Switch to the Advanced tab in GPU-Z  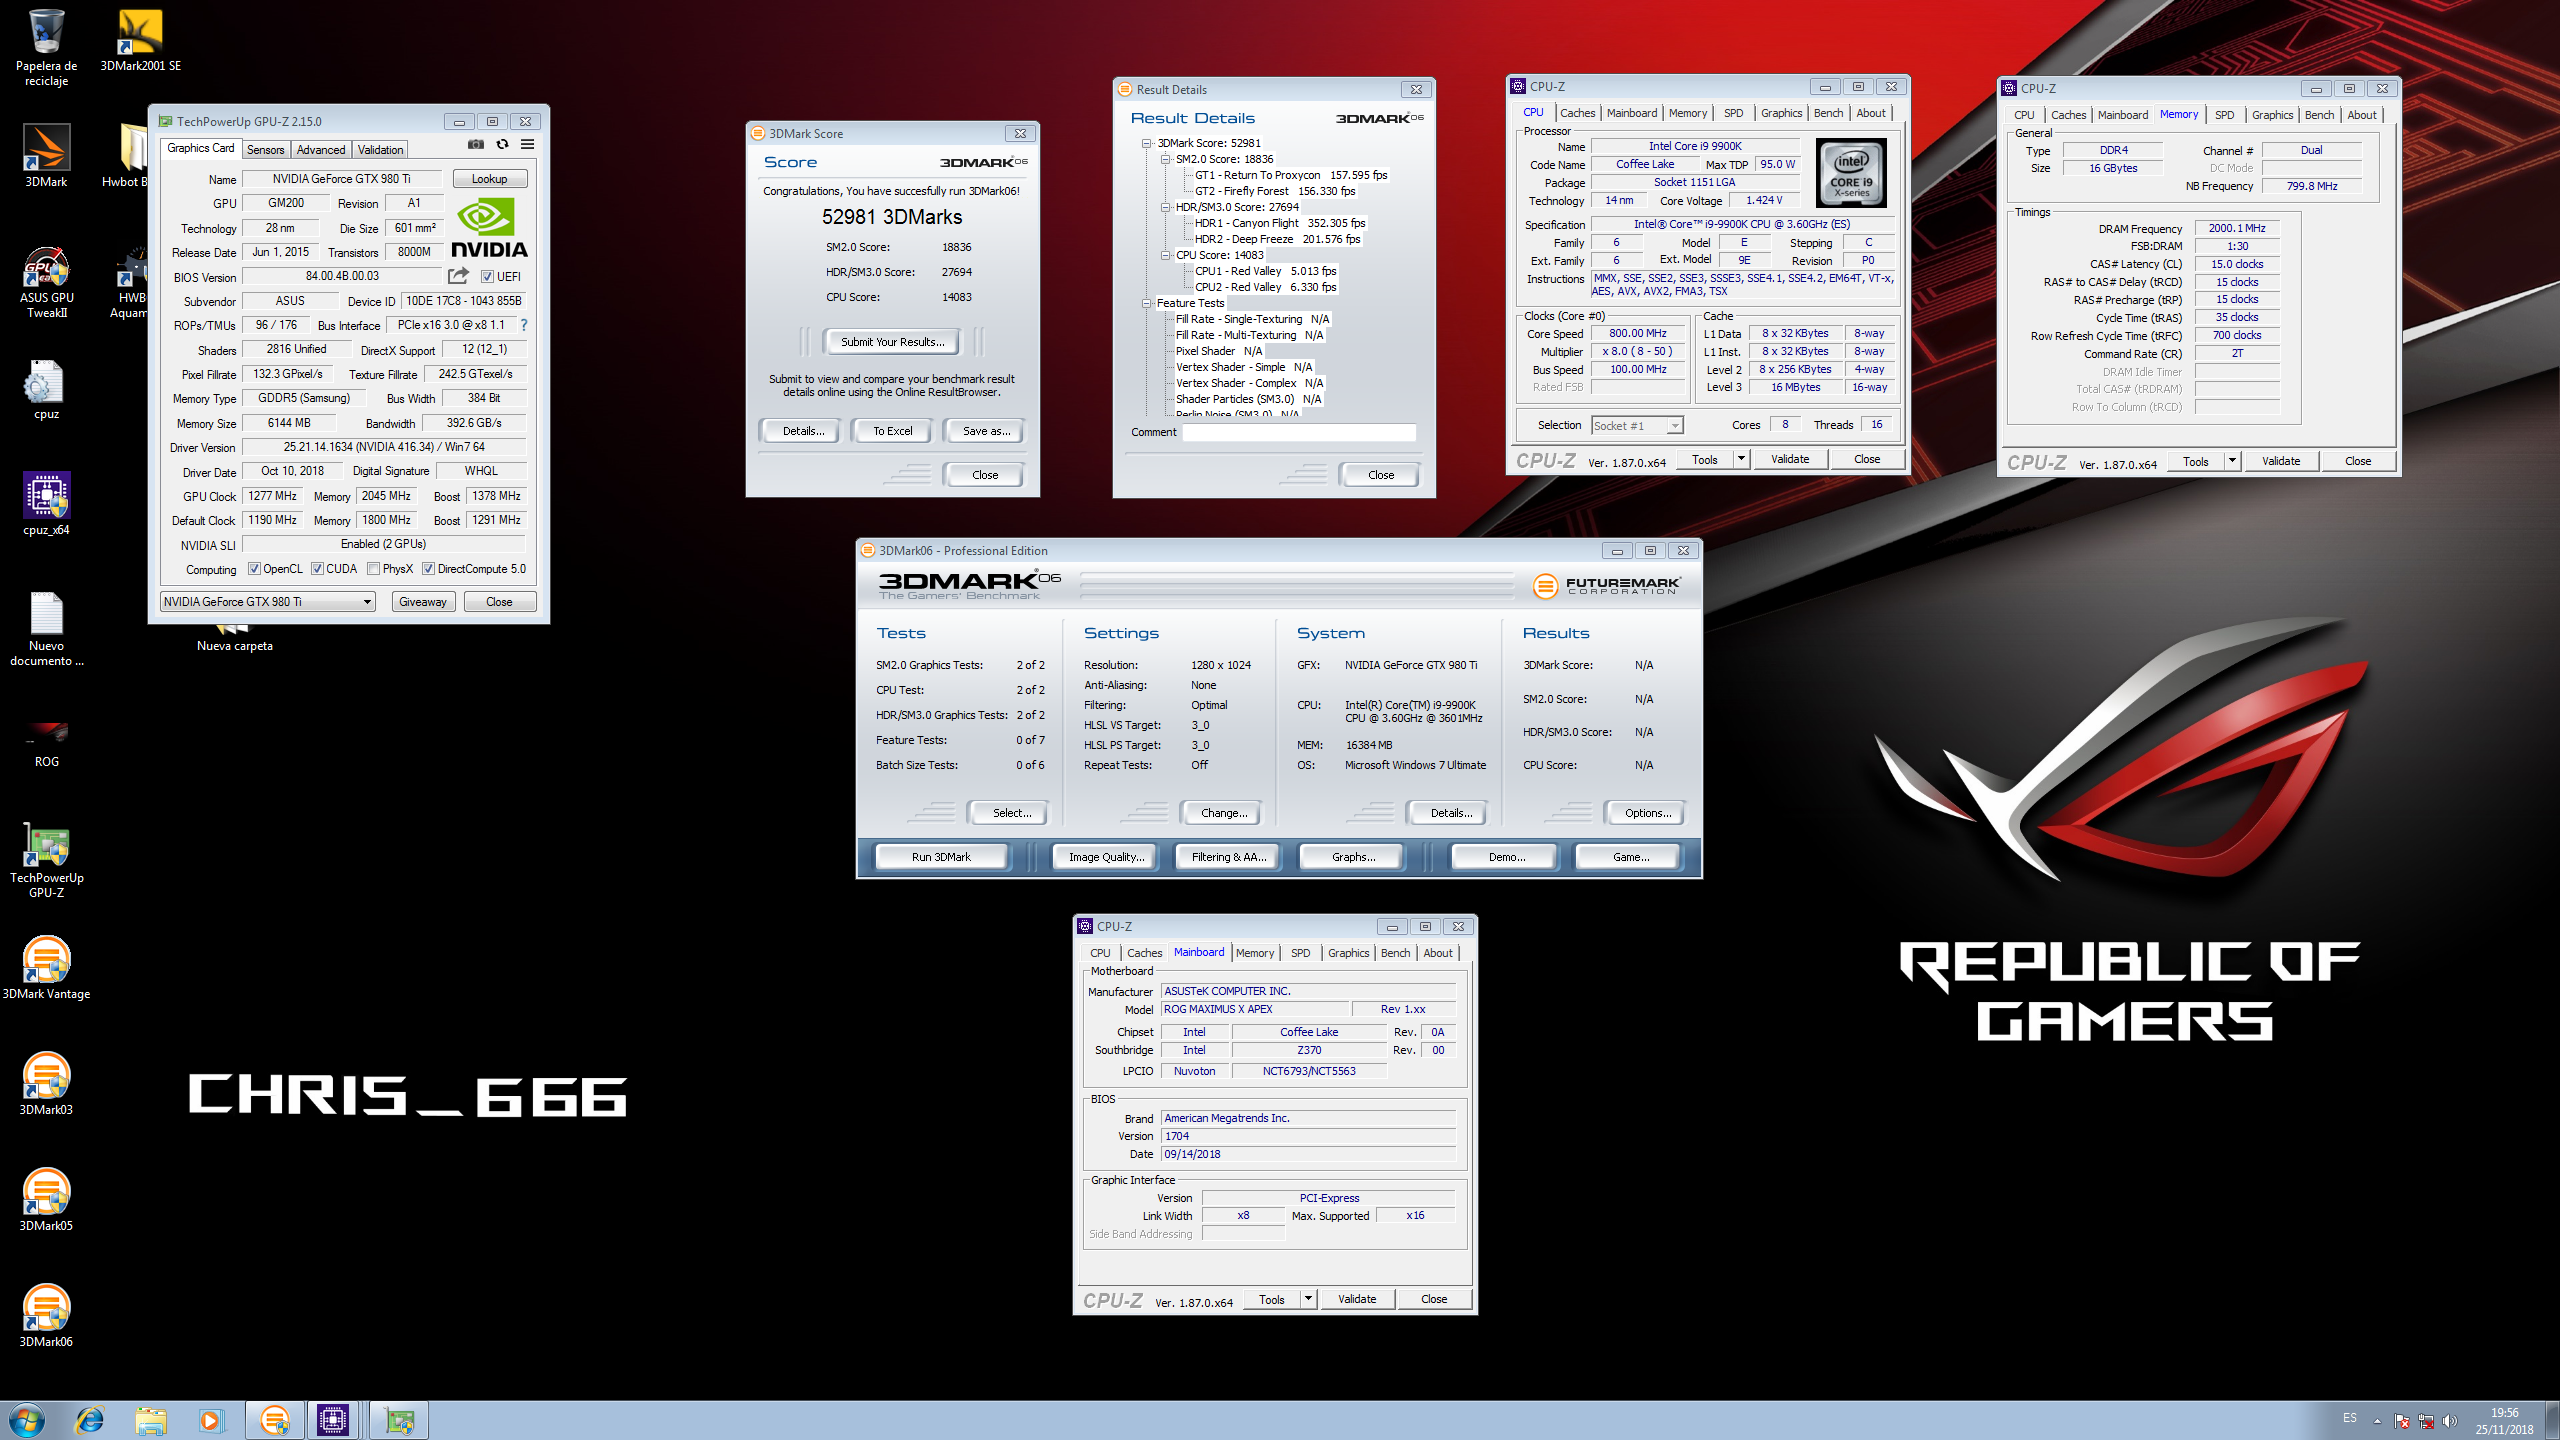pyautogui.click(x=321, y=150)
